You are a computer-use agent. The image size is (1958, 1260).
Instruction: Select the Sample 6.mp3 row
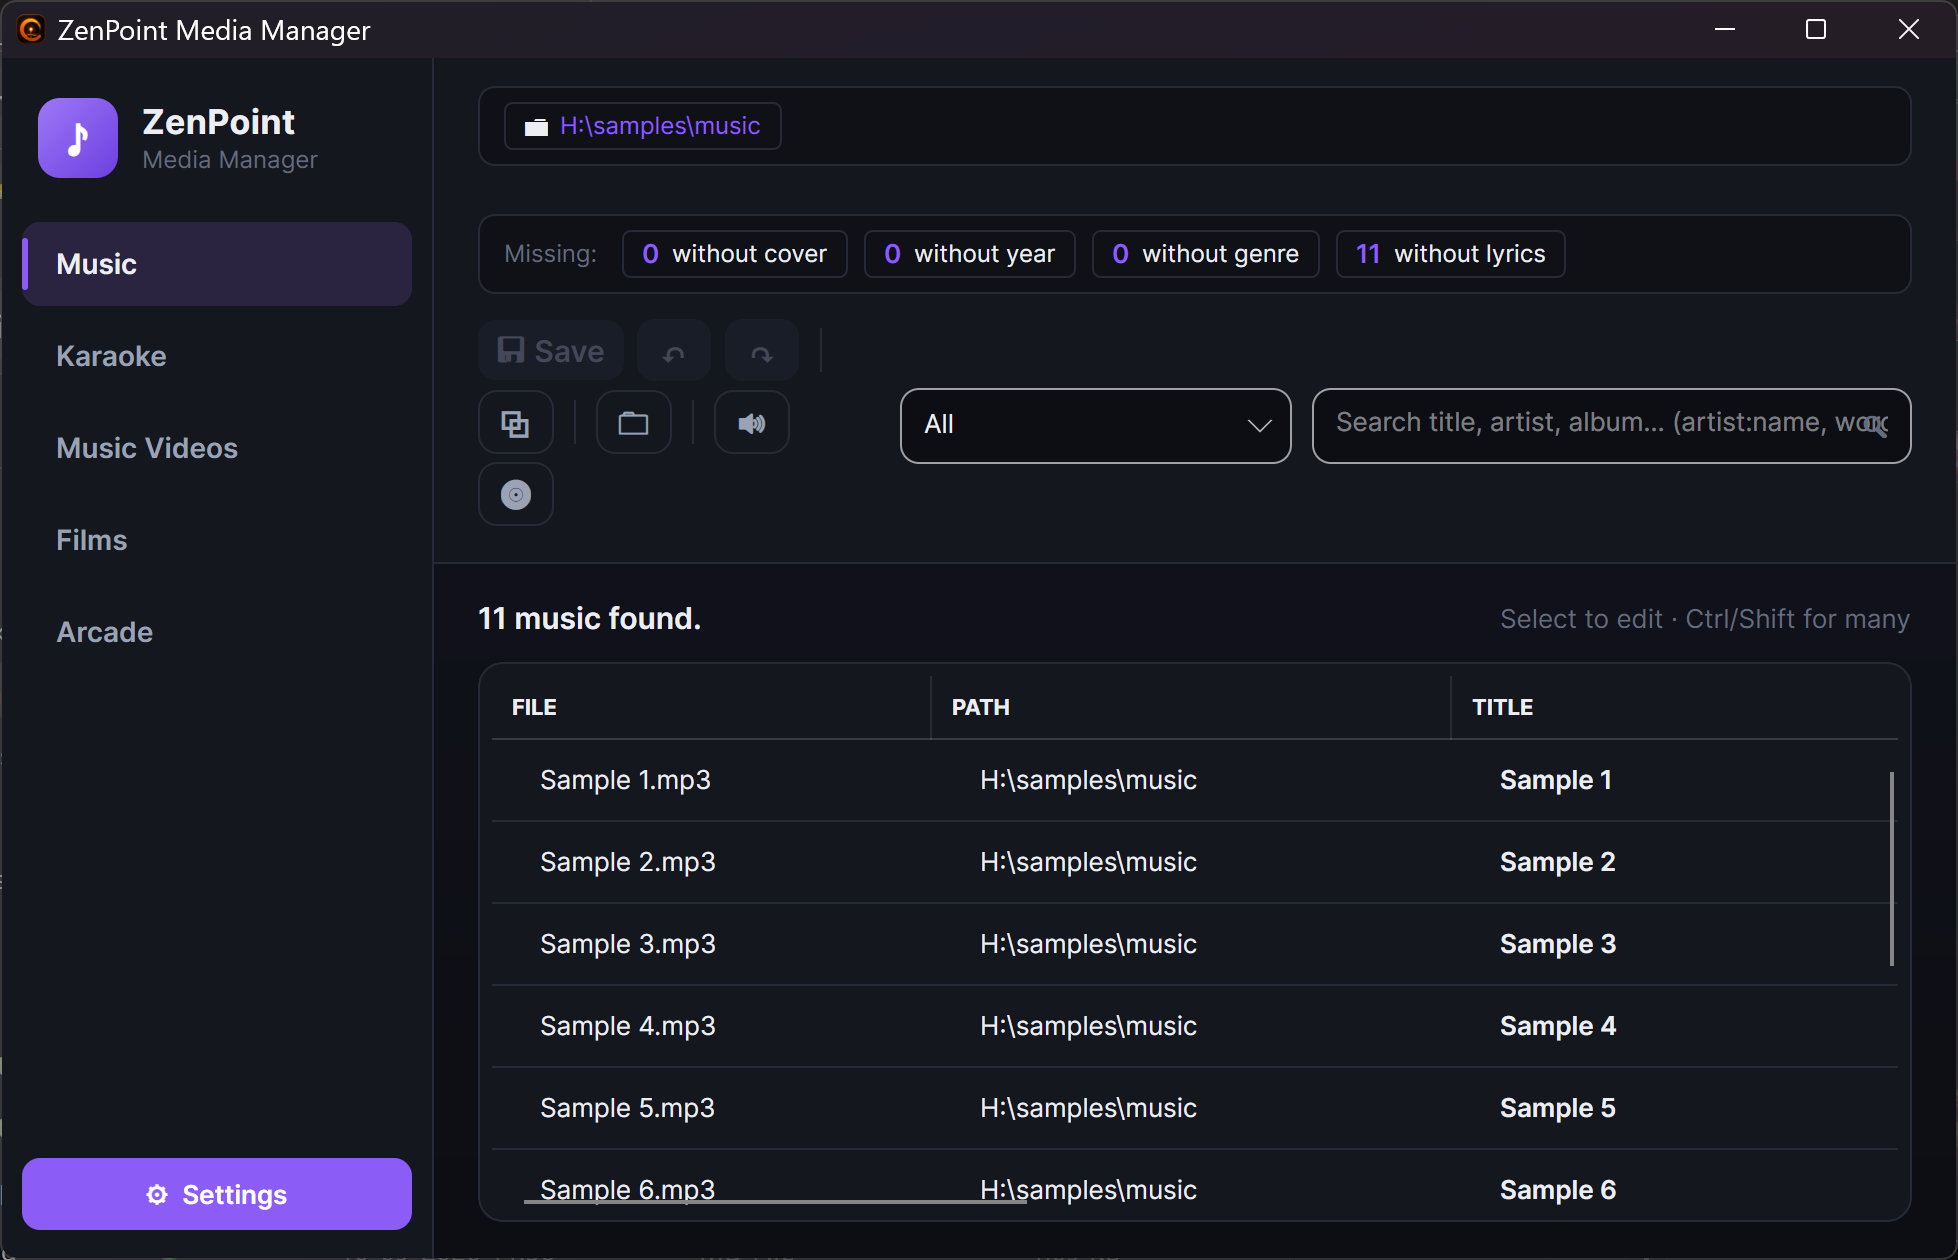point(1195,1186)
